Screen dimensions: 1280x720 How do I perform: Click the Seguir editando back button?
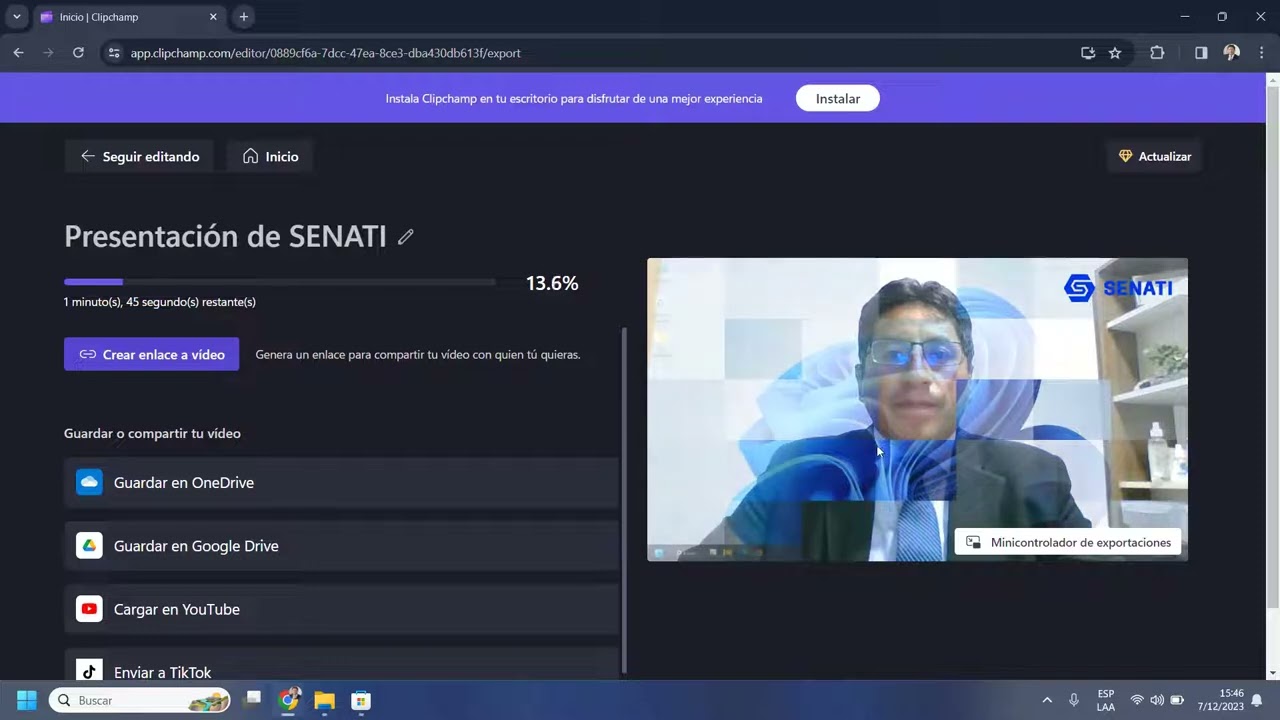click(x=139, y=157)
